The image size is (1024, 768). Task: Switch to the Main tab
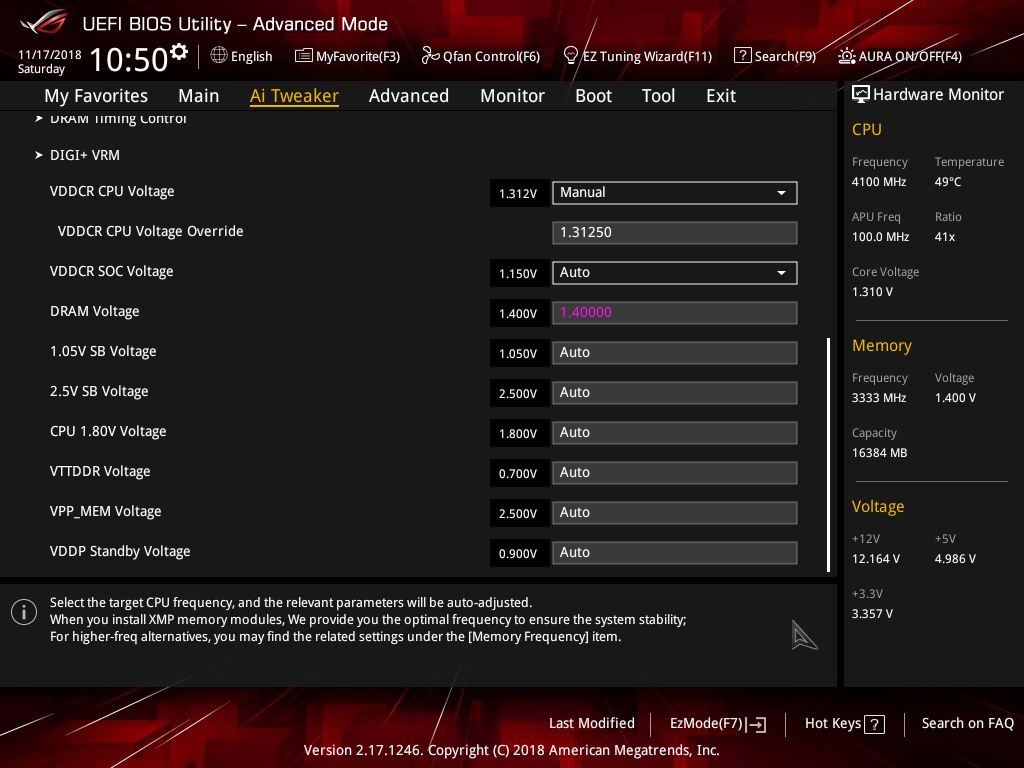tap(199, 96)
